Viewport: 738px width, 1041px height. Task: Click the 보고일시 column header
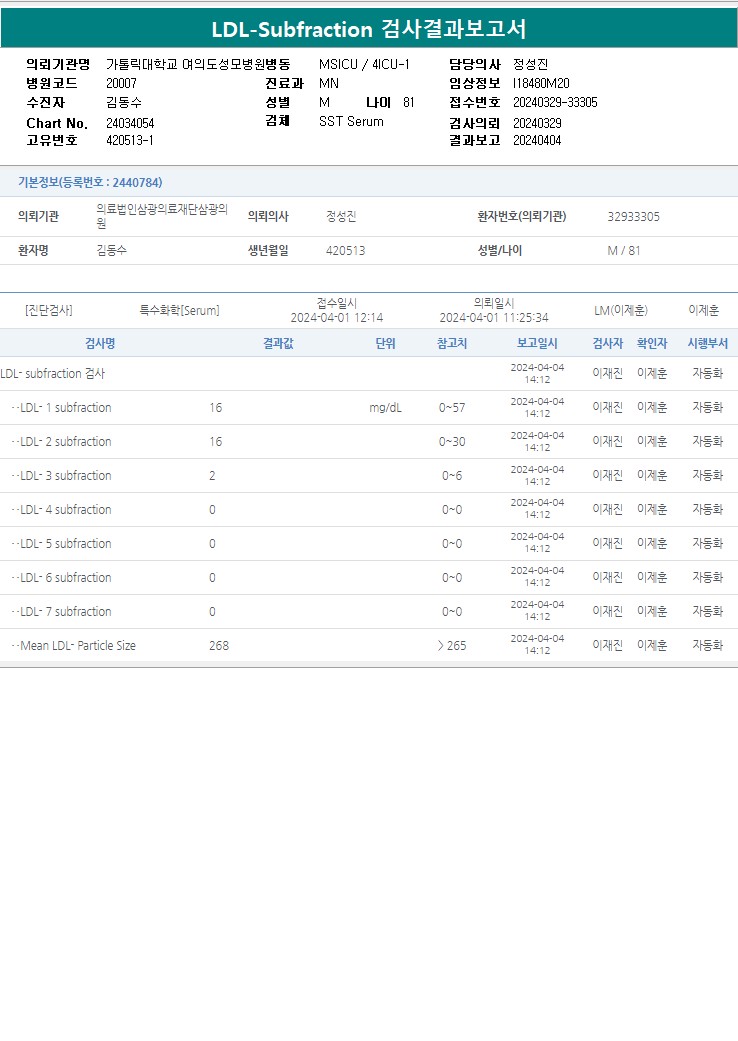(537, 343)
